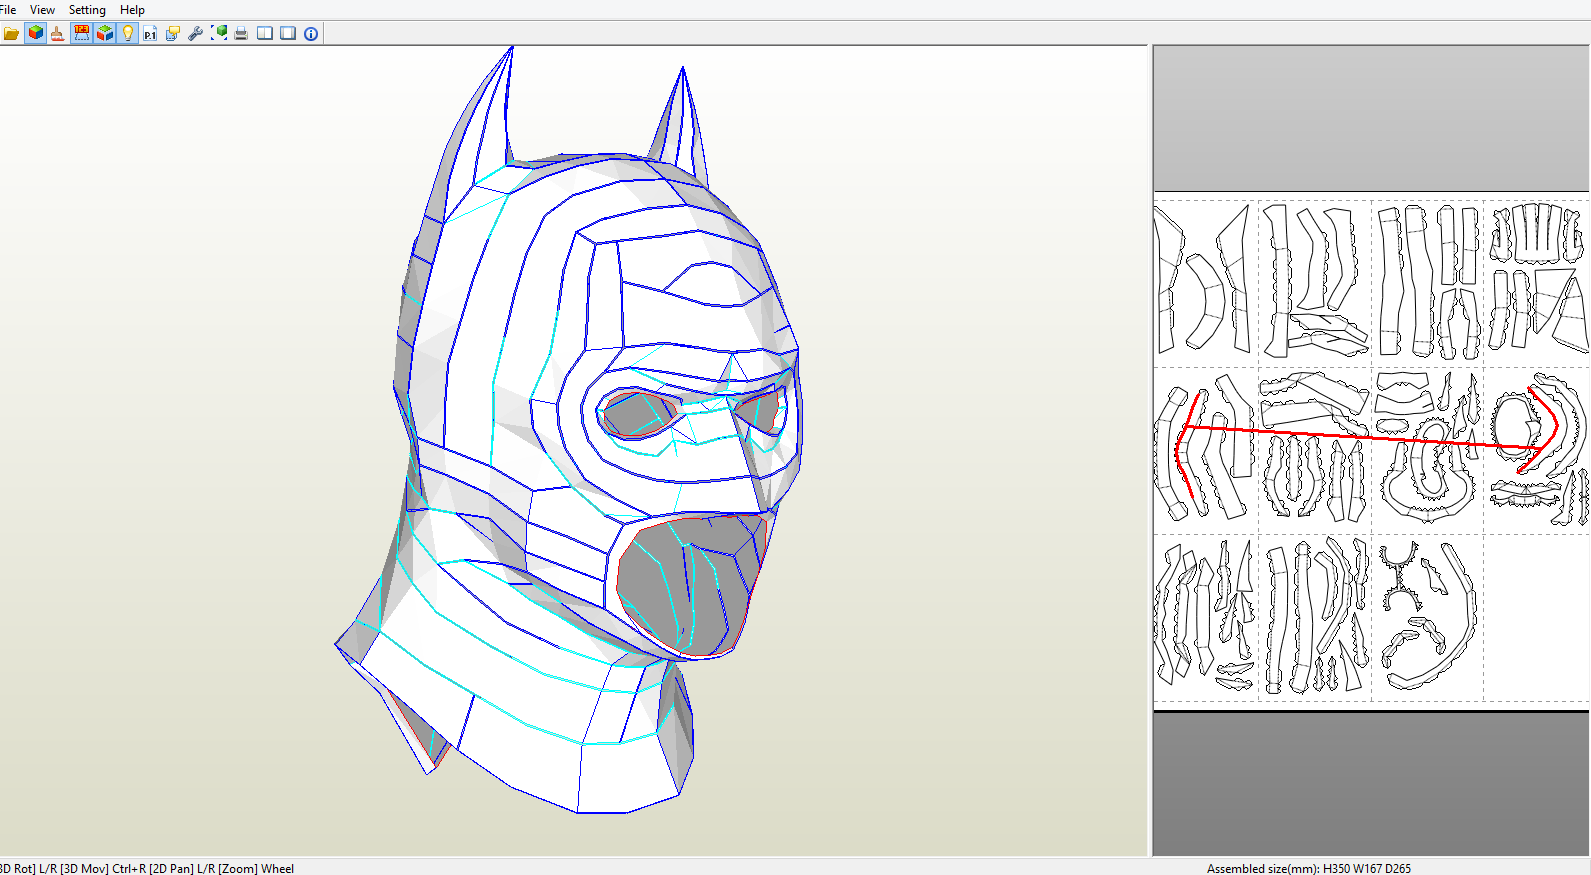Toggle the 123 edge ID display icon
The height and width of the screenshot is (875, 1591).
(x=82, y=33)
